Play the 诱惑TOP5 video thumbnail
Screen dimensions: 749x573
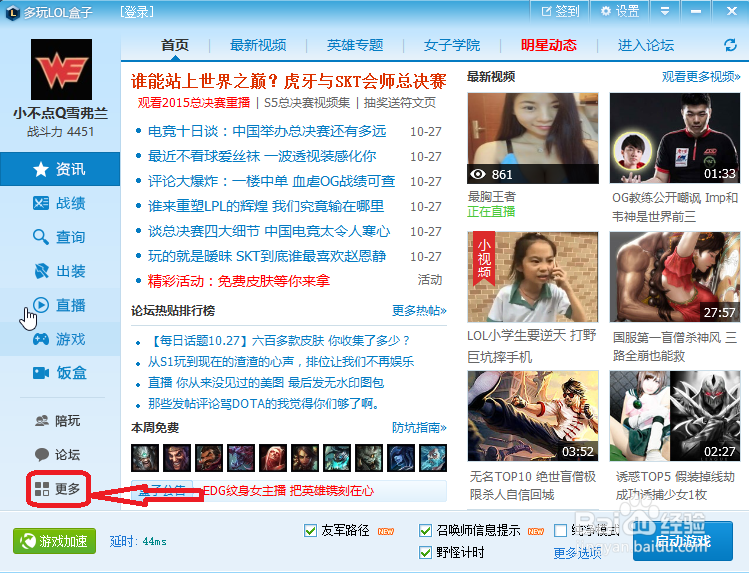(x=674, y=416)
